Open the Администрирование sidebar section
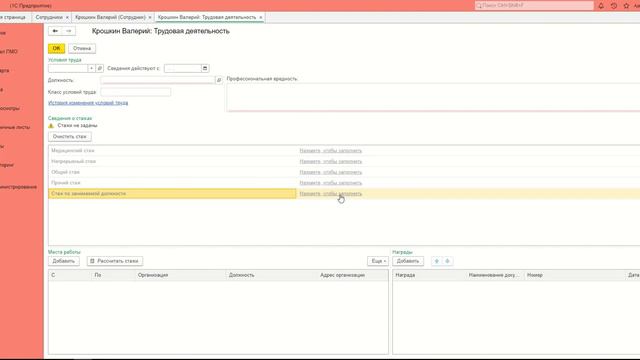The width and height of the screenshot is (640, 360). 18,187
